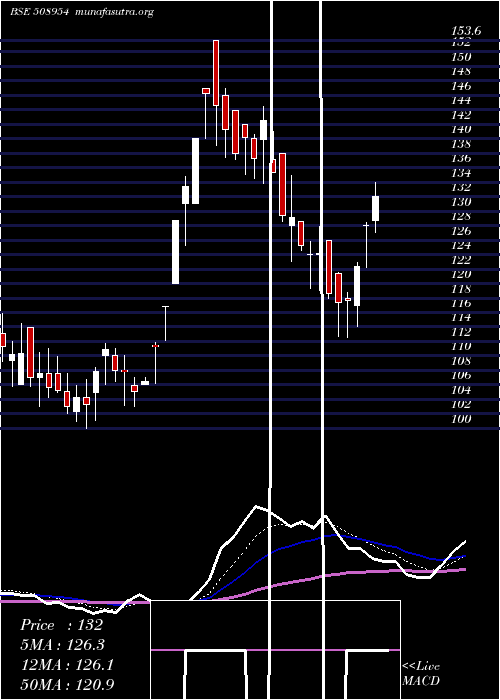The width and height of the screenshot is (500, 700).
Task: Select the 124 price axis label
Action: point(461,246)
